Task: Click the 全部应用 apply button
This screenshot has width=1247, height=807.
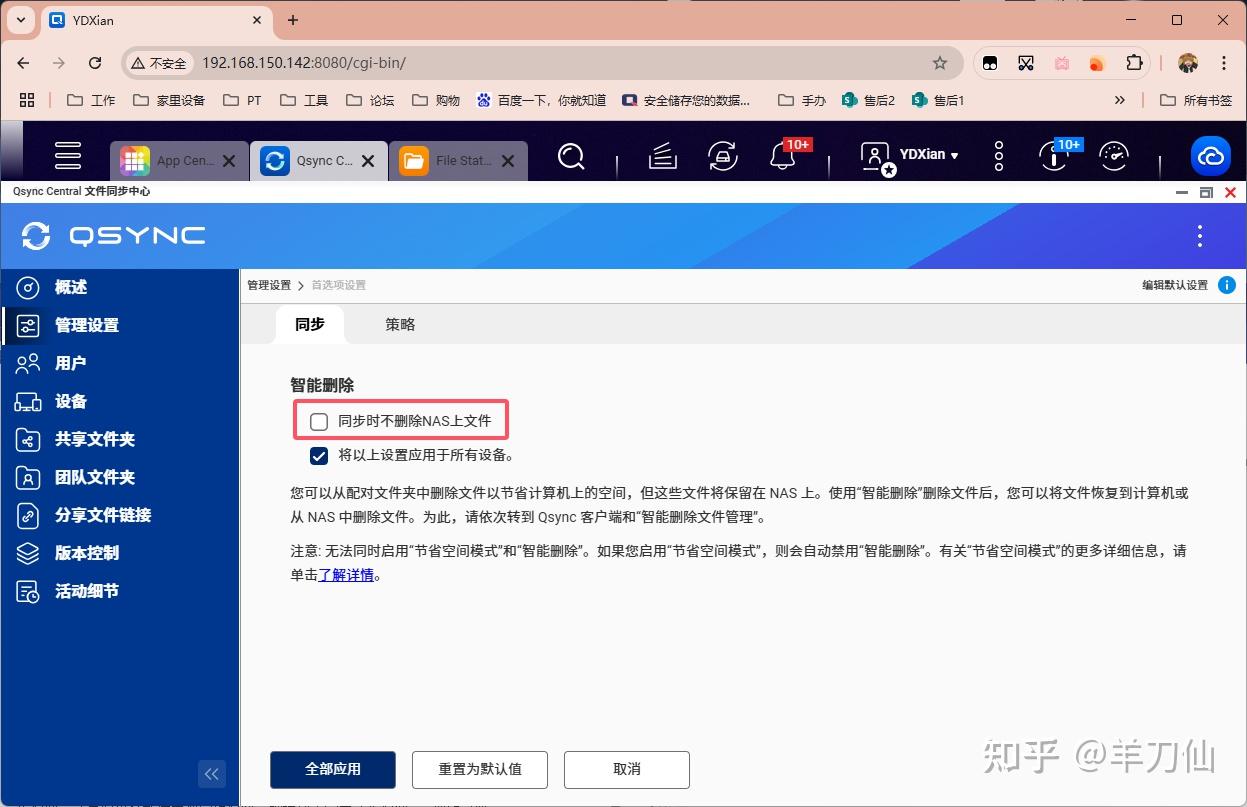Action: tap(332, 769)
